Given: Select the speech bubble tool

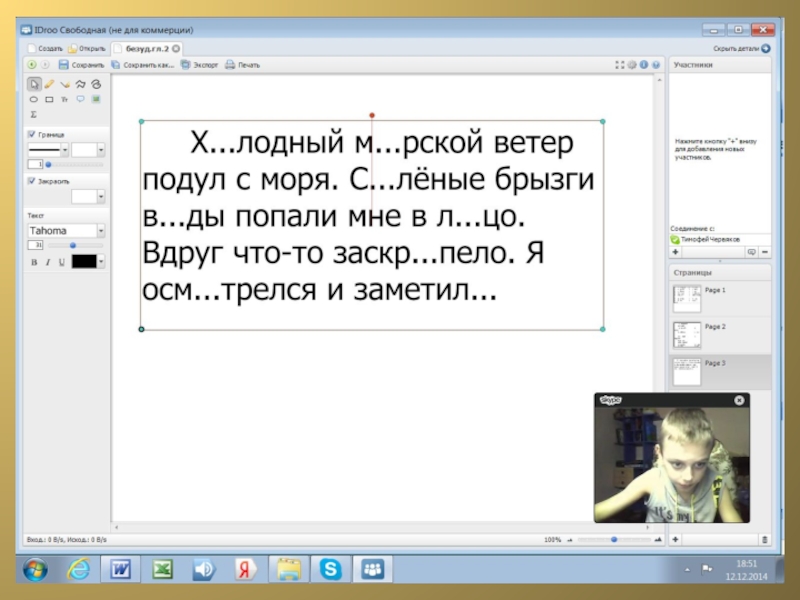Looking at the screenshot, I should pos(80,99).
